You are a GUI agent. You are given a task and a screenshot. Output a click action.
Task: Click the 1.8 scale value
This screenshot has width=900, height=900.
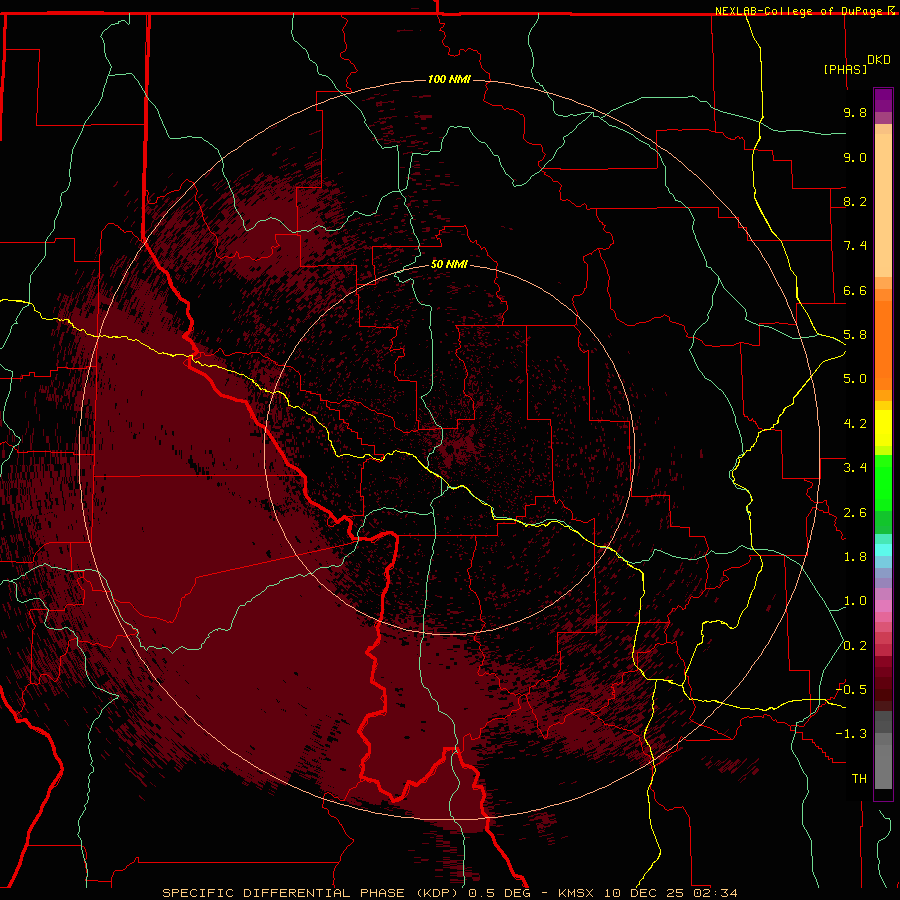coord(855,557)
